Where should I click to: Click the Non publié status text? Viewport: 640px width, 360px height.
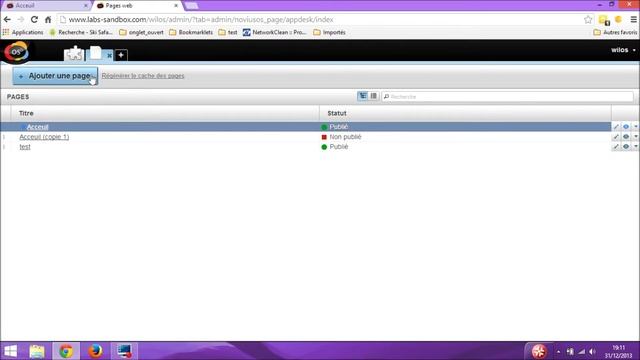(x=345, y=137)
